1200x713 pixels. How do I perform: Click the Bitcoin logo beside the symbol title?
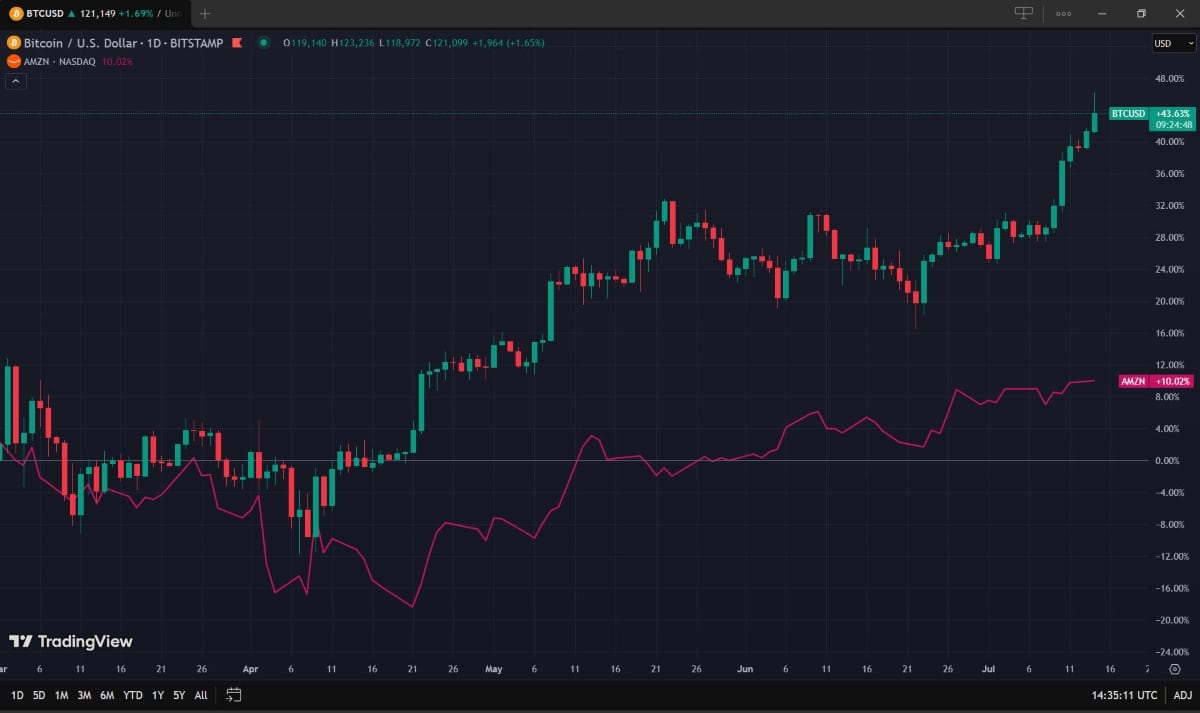[13, 43]
